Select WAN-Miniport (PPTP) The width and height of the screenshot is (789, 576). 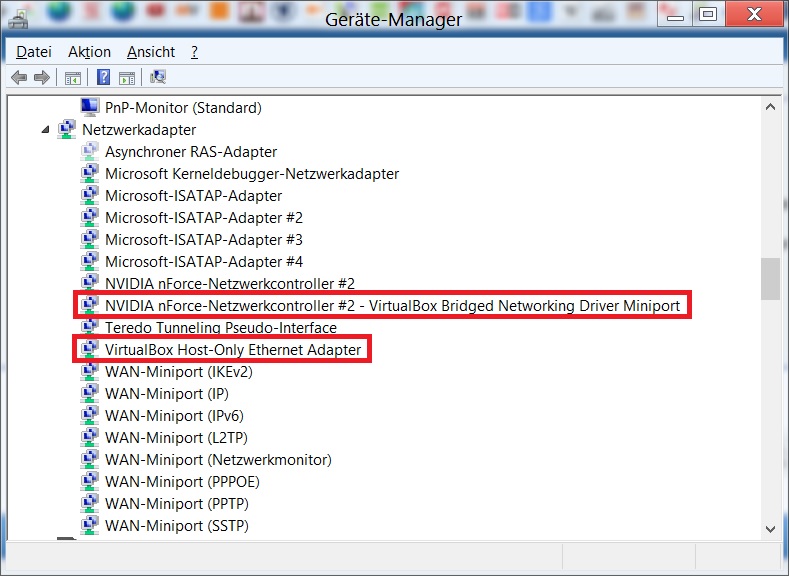pyautogui.click(x=177, y=504)
